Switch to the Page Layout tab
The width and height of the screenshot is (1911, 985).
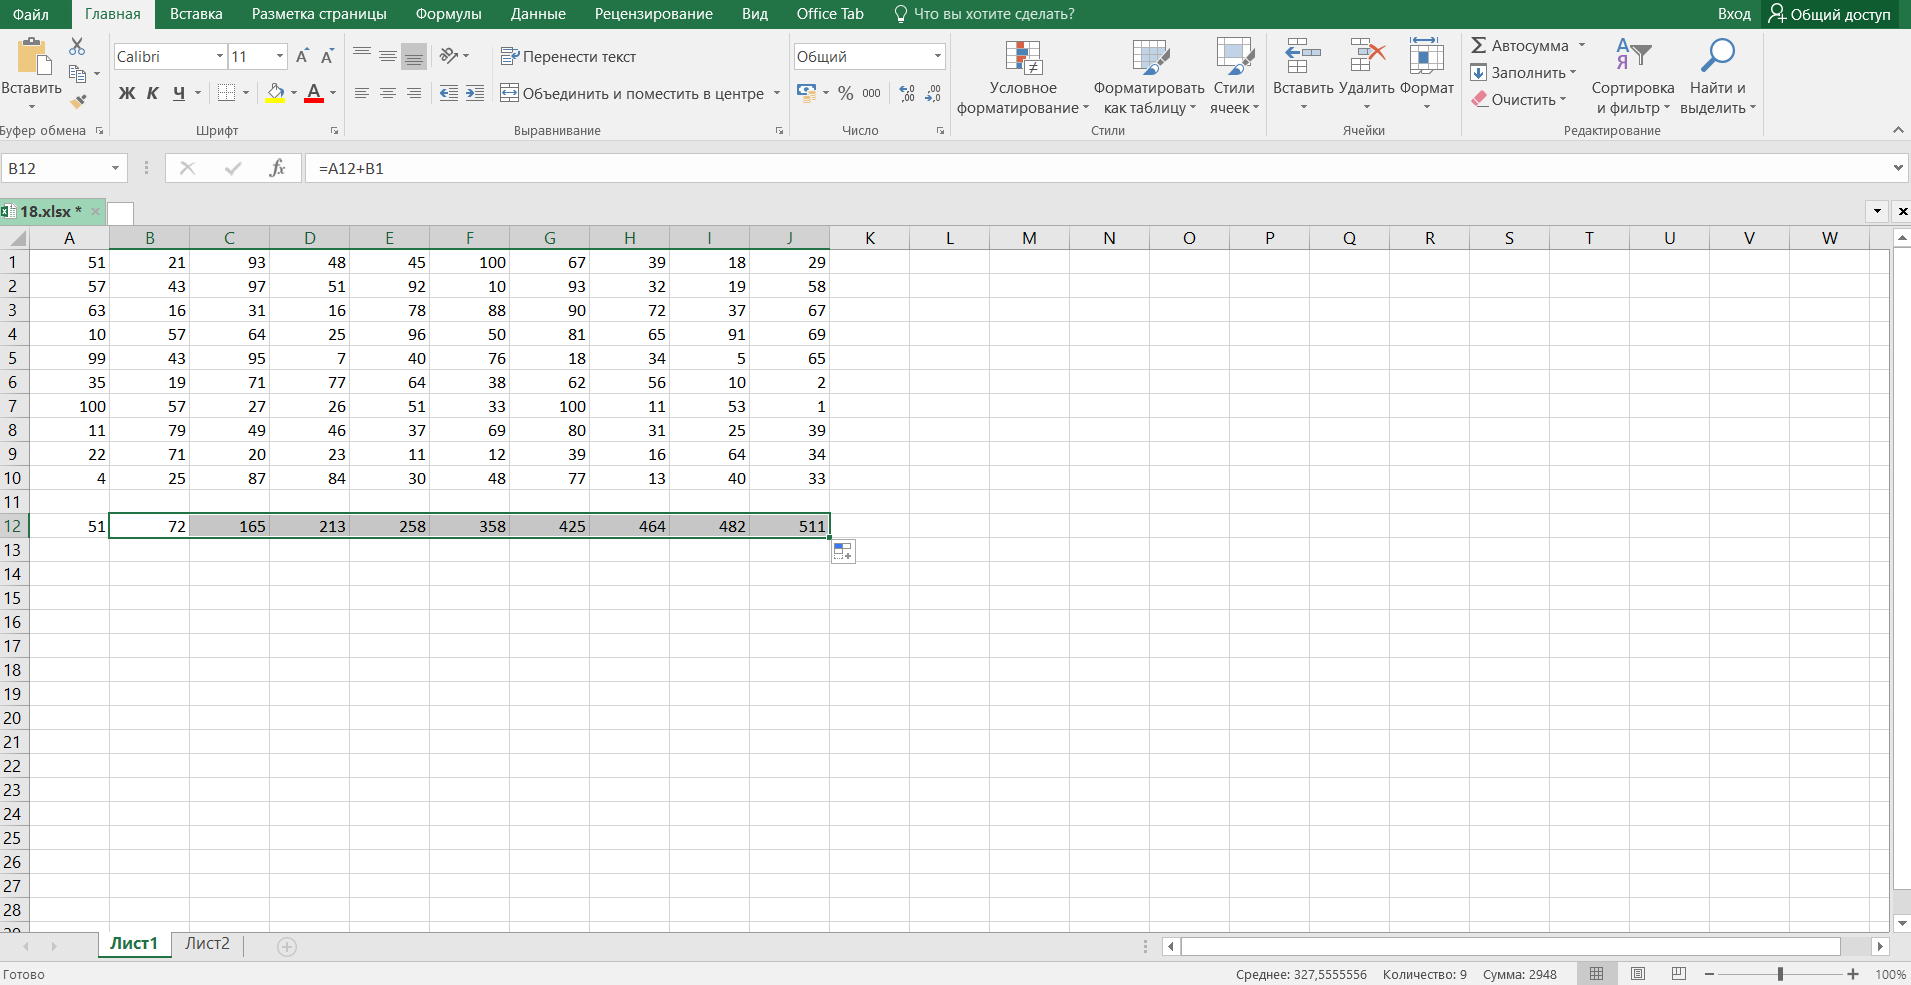(319, 14)
